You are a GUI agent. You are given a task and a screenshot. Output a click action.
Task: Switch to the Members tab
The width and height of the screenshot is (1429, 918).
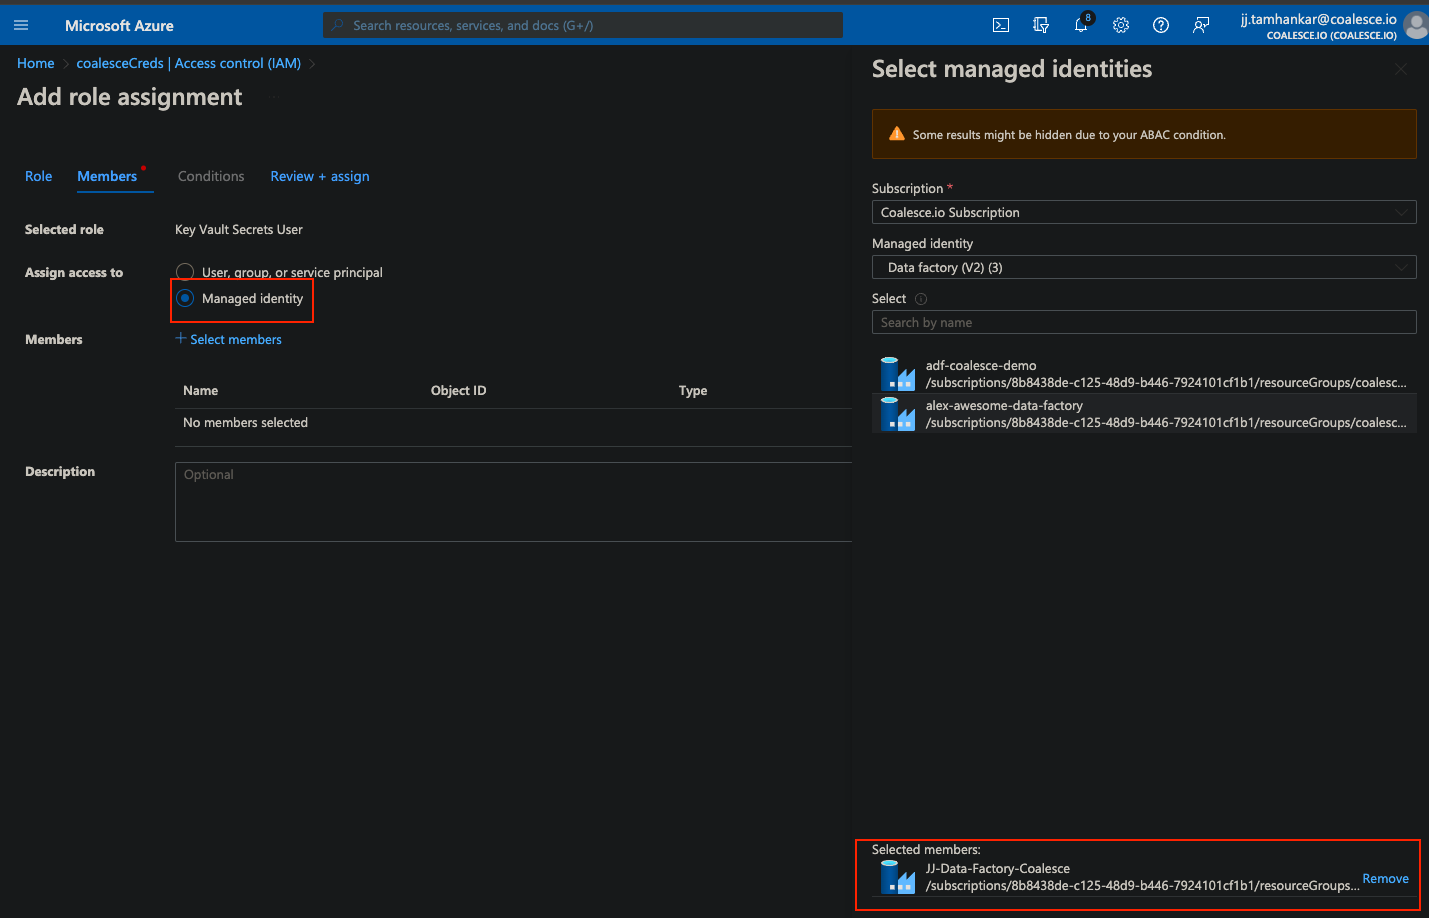[107, 176]
